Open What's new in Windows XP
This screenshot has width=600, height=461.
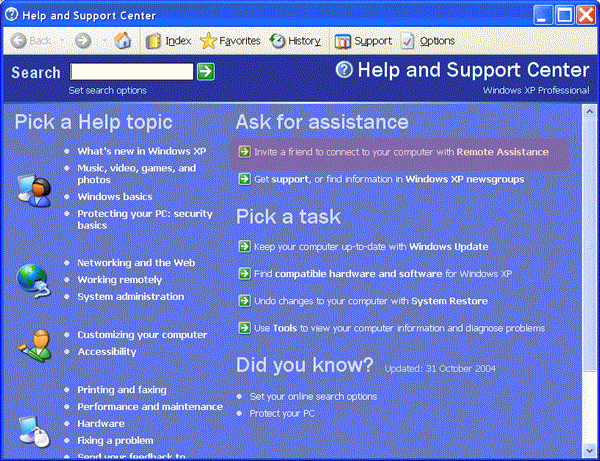(x=142, y=151)
